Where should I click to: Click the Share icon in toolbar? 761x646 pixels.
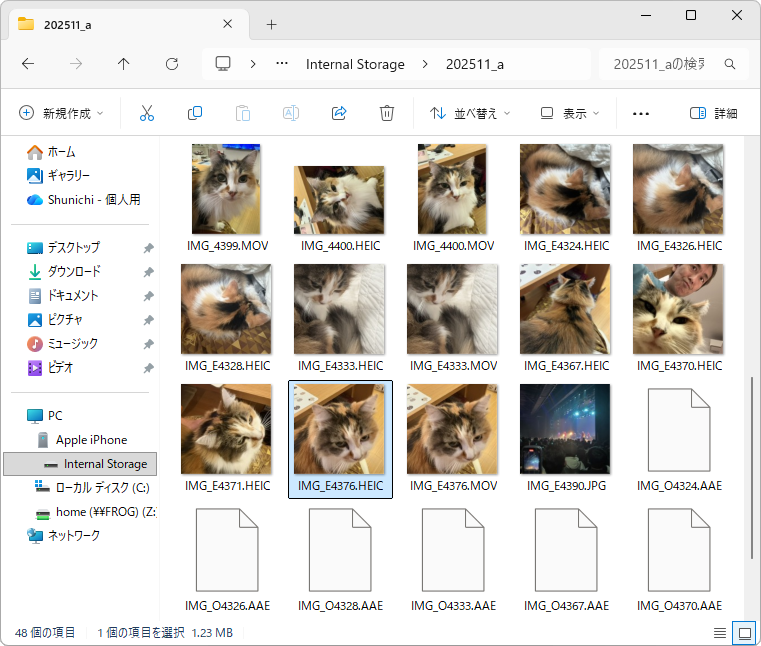339,113
